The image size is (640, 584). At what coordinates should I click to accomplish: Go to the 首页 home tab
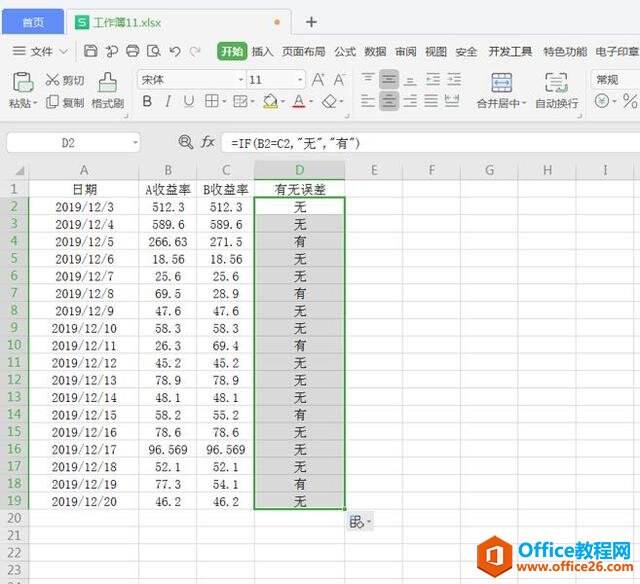[33, 22]
